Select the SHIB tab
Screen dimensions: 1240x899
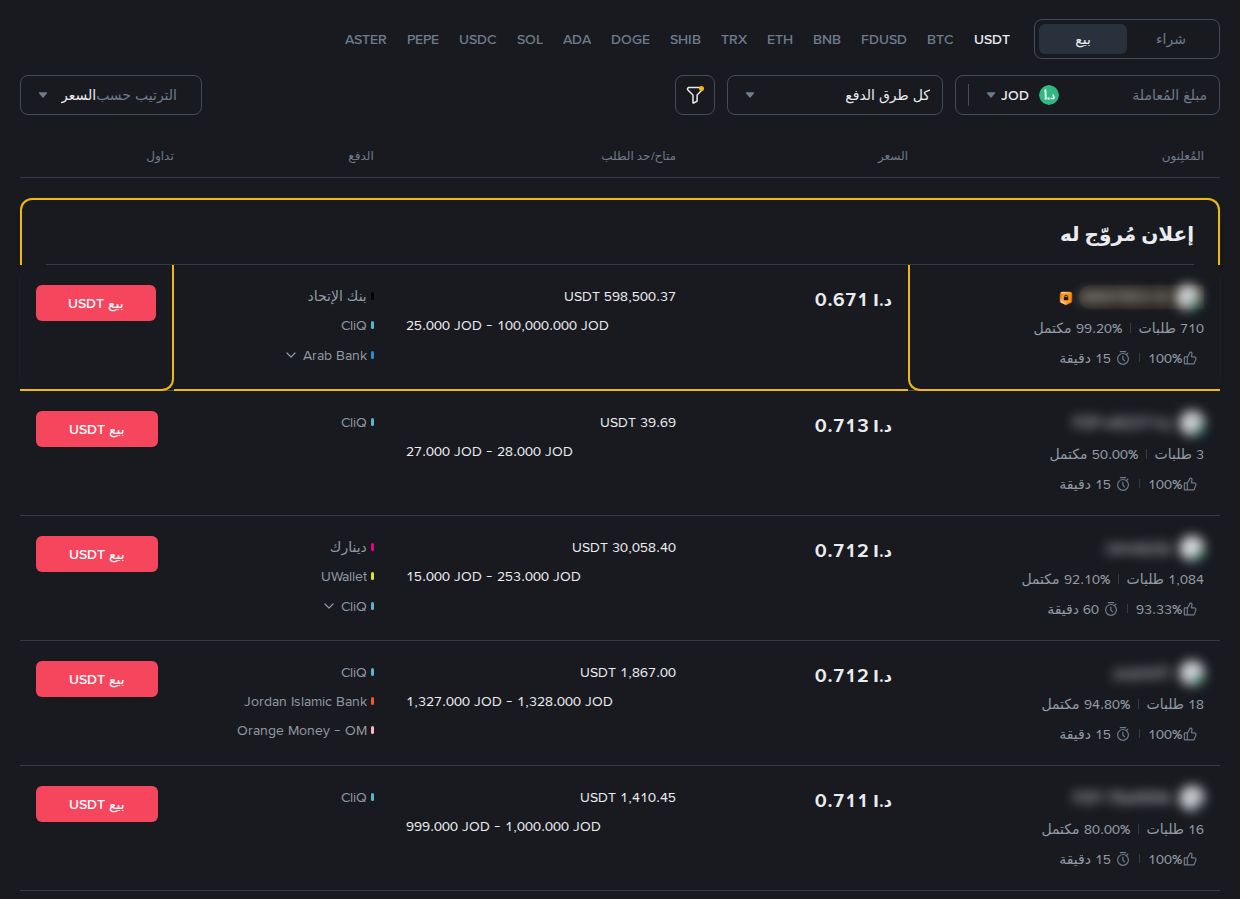[685, 40]
